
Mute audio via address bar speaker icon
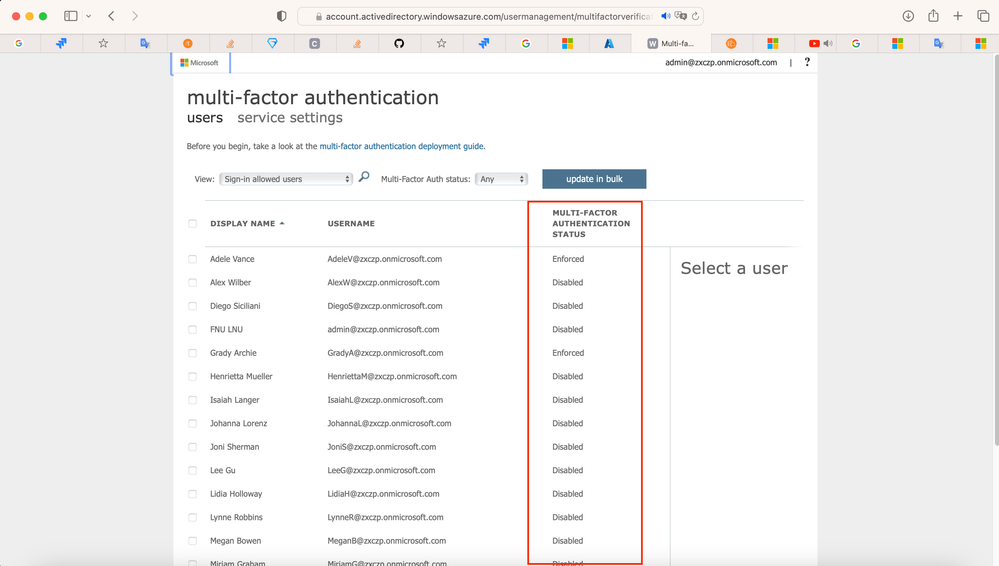pos(666,16)
